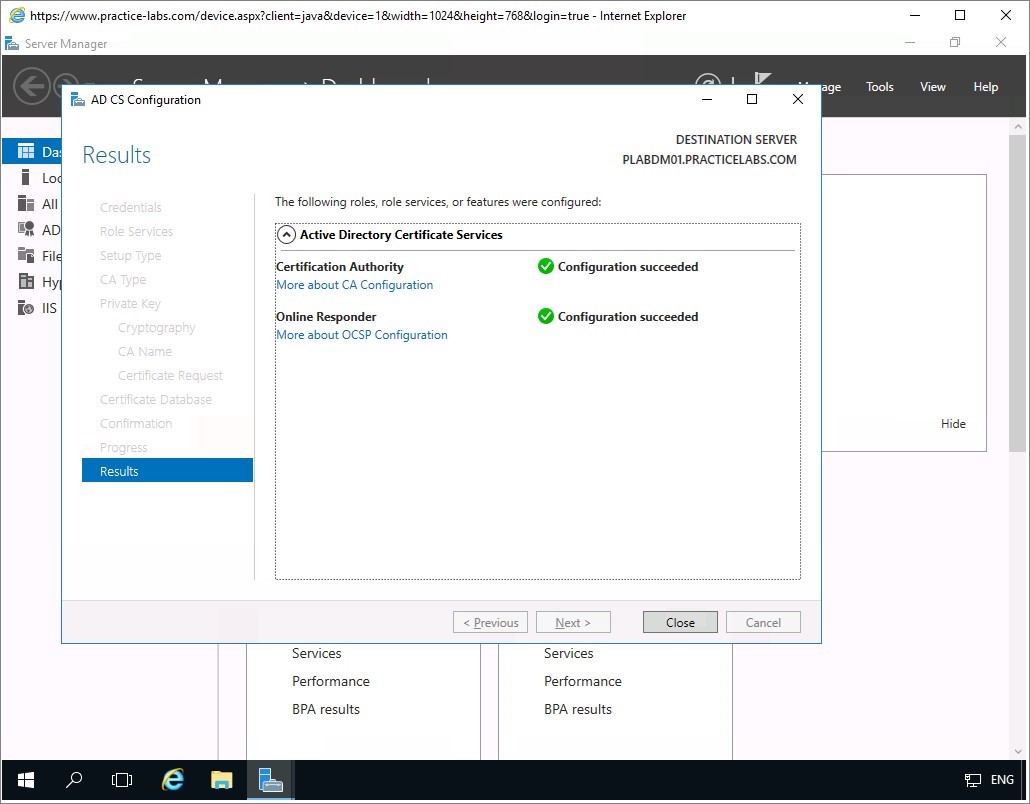This screenshot has width=1030, height=804.
Task: Close the AD CS Configuration wizard
Action: [x=680, y=623]
